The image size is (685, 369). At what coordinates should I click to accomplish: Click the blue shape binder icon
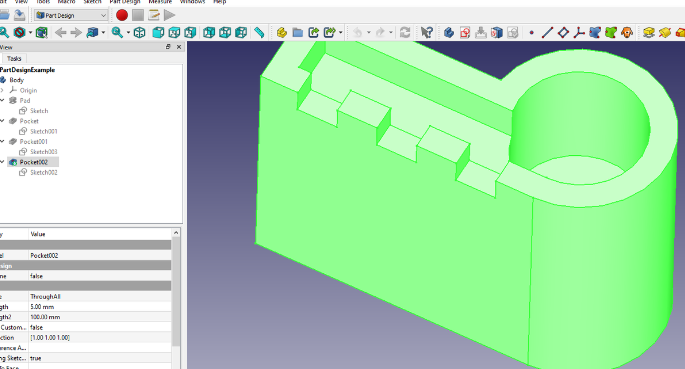click(595, 32)
